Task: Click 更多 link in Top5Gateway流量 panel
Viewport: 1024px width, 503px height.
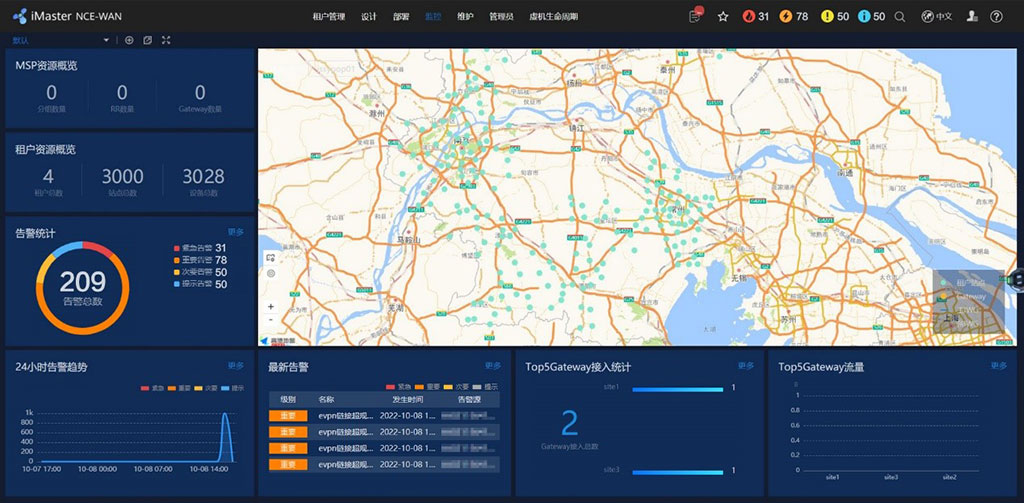Action: (998, 366)
